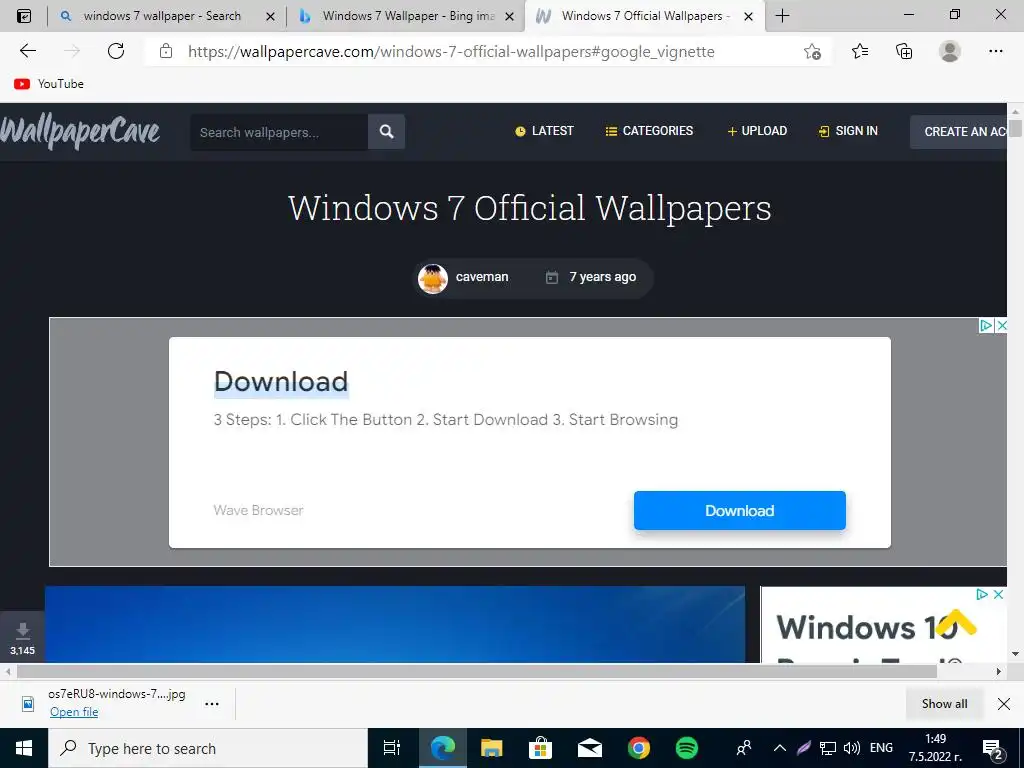
Task: Open AdChoices info on banner ad
Action: 985,325
